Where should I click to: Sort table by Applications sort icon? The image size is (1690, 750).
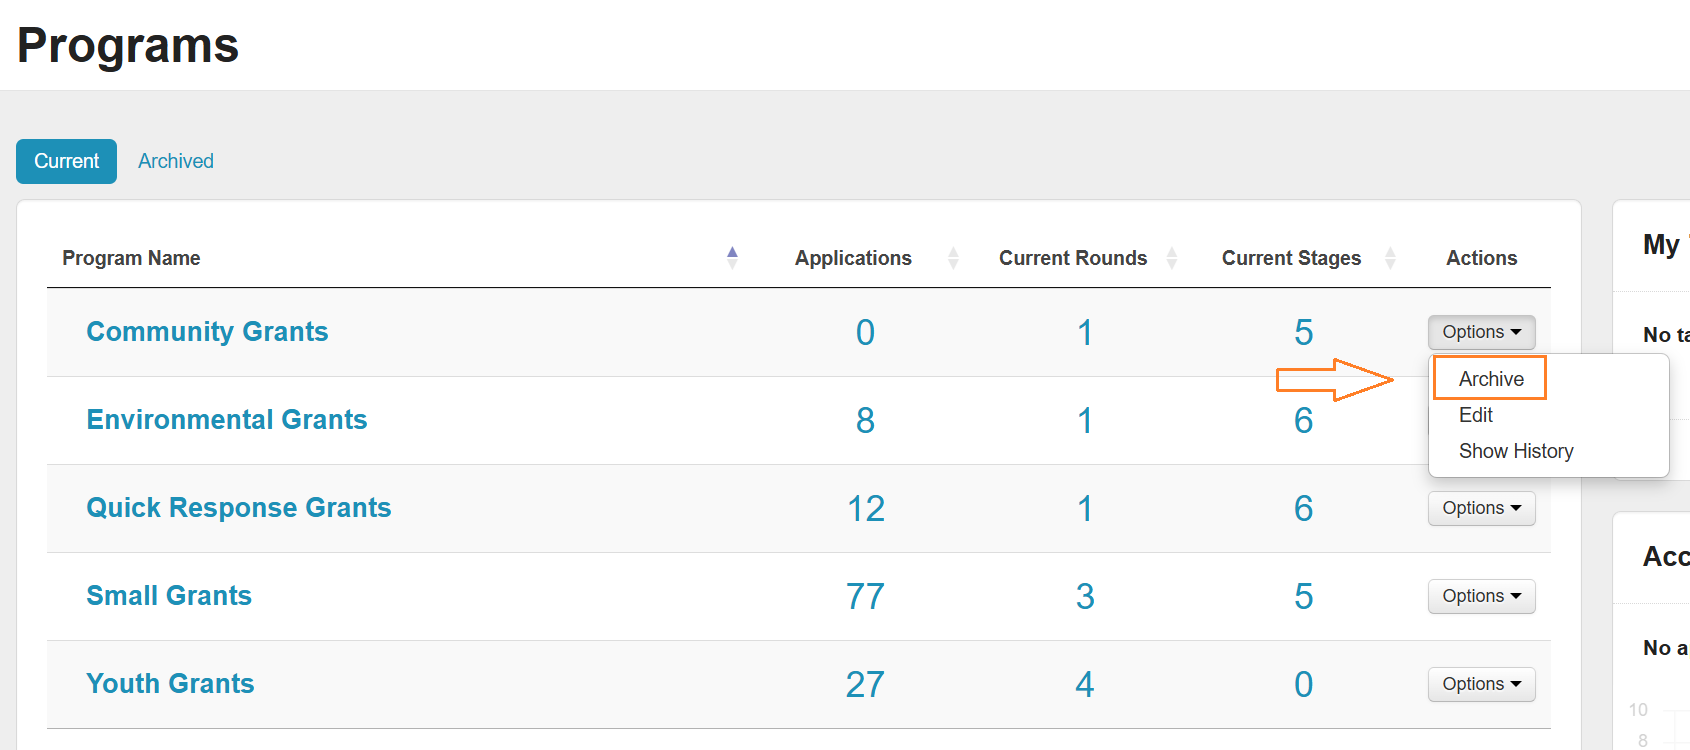[x=953, y=258]
